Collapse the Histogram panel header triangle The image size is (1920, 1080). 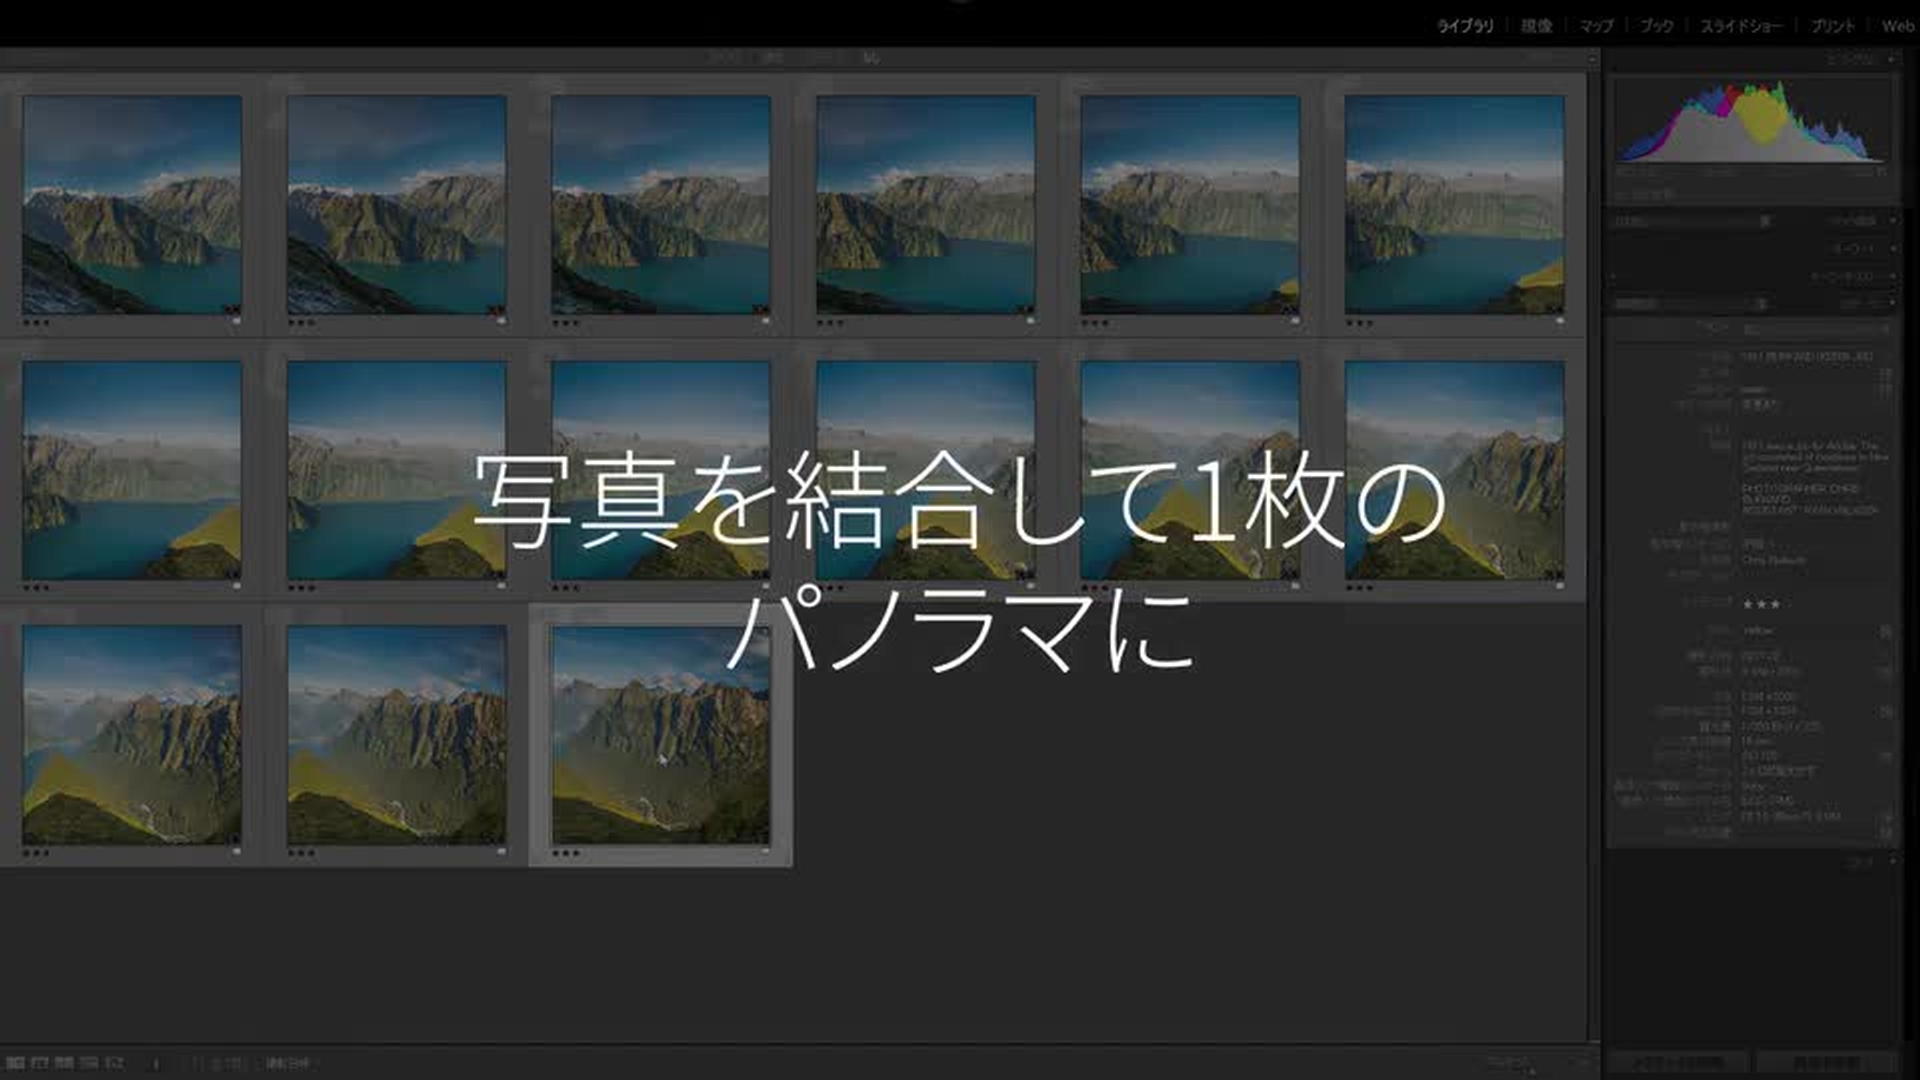pos(1891,60)
